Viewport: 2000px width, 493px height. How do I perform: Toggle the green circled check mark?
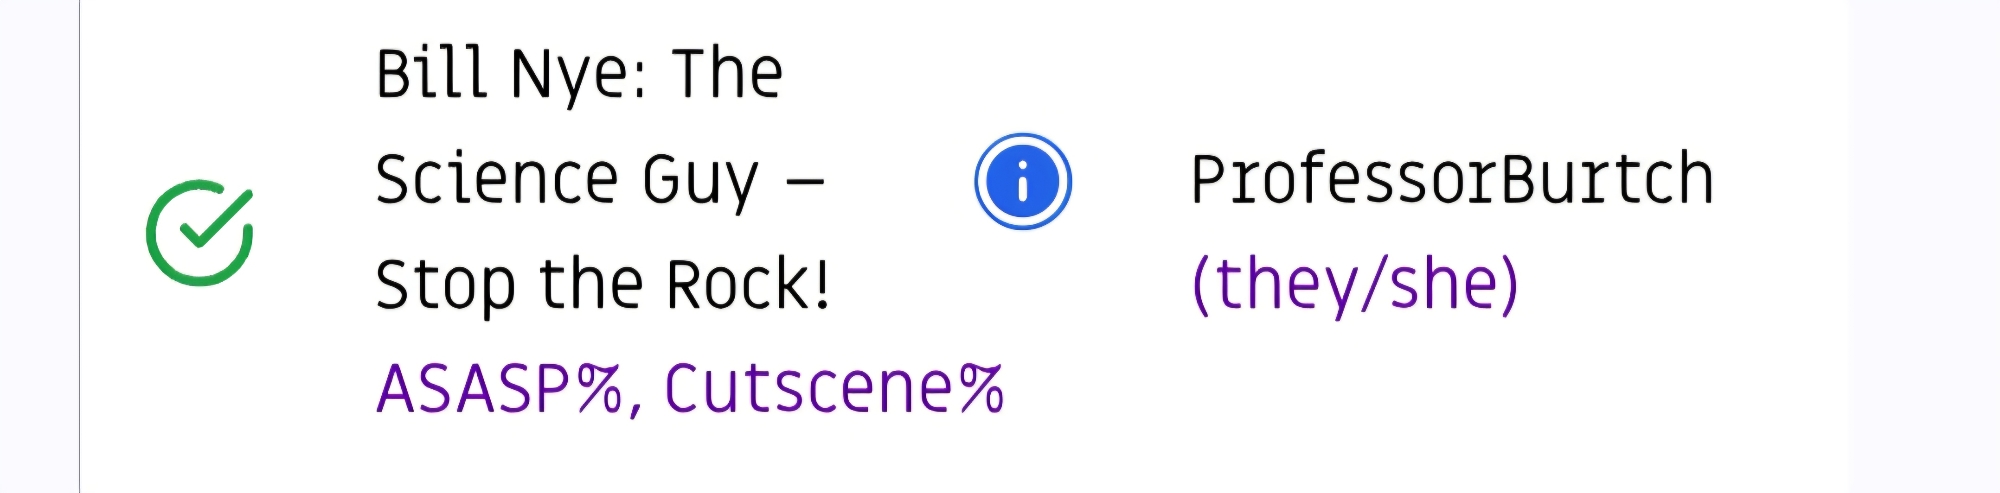200,233
